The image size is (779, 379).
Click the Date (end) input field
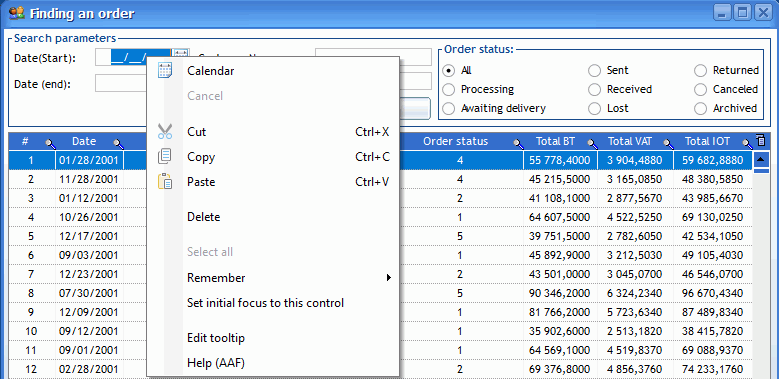tap(121, 83)
